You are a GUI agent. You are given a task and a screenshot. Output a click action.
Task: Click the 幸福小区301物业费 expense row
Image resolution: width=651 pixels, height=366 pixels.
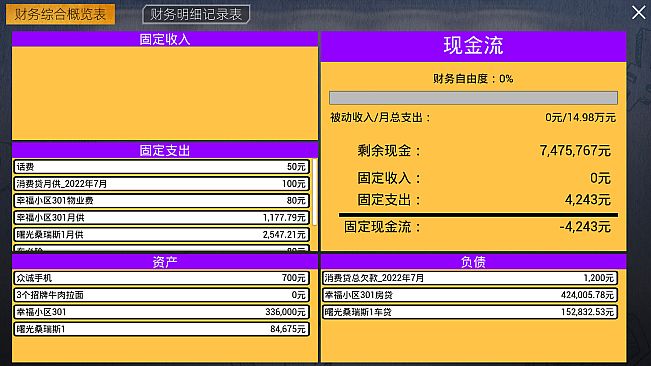161,201
